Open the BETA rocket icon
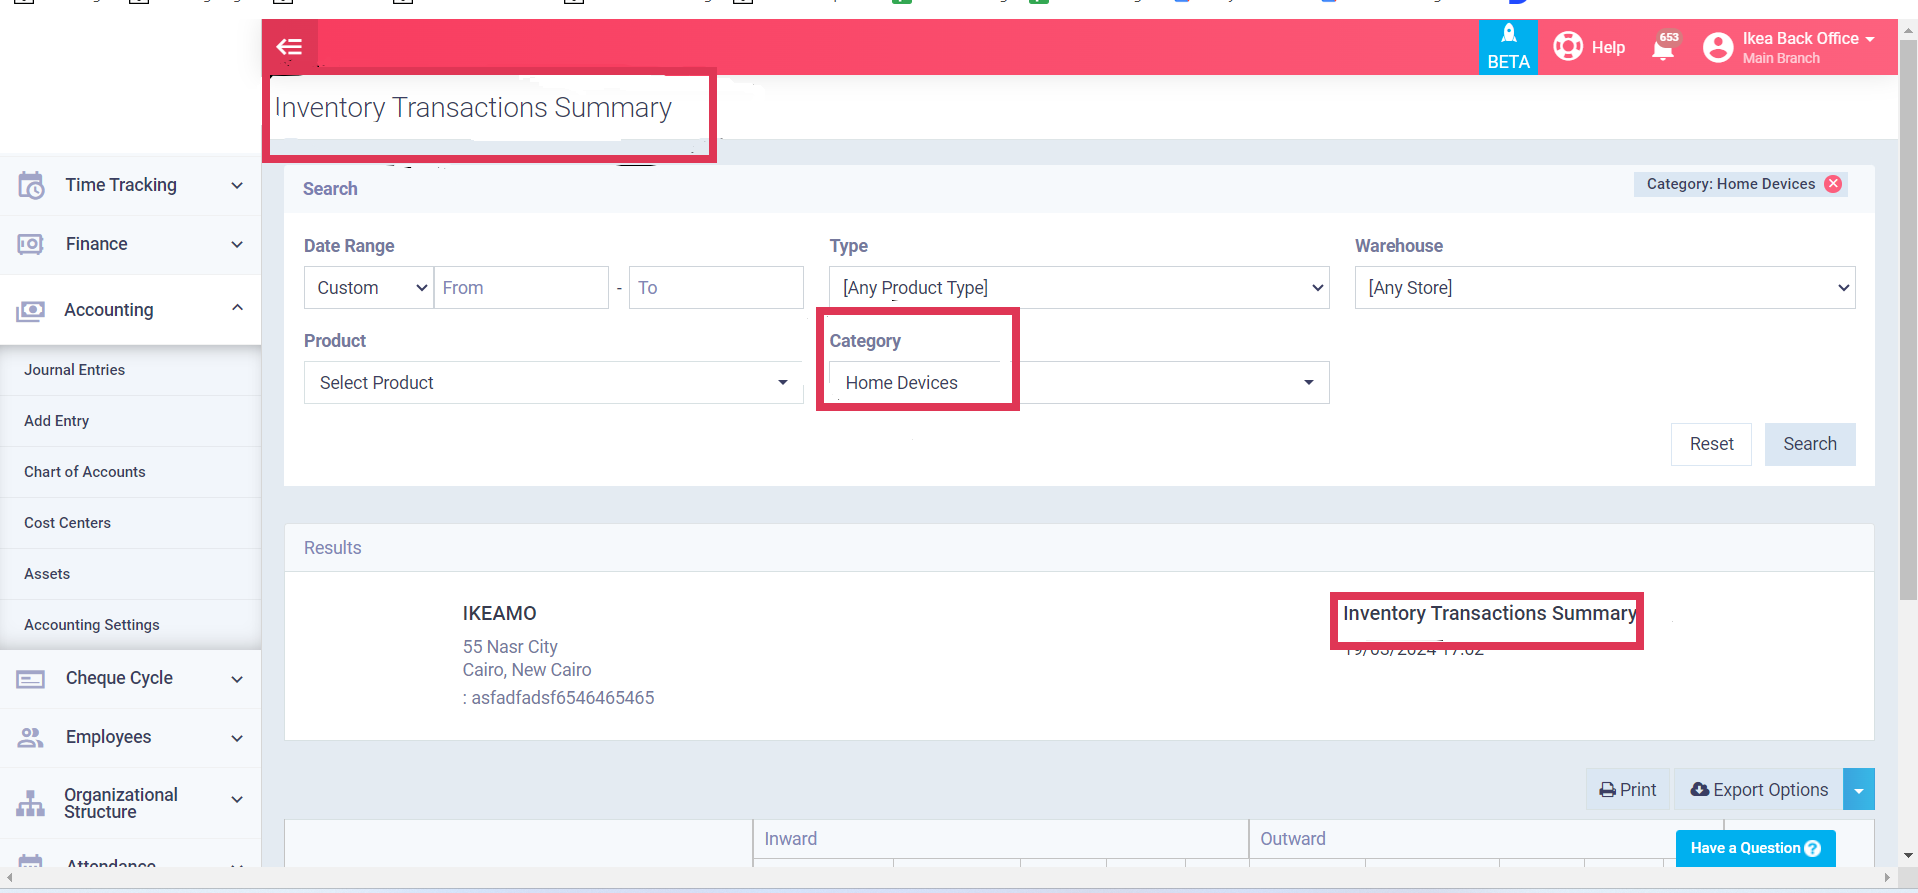Image resolution: width=1918 pixels, height=893 pixels. tap(1508, 35)
